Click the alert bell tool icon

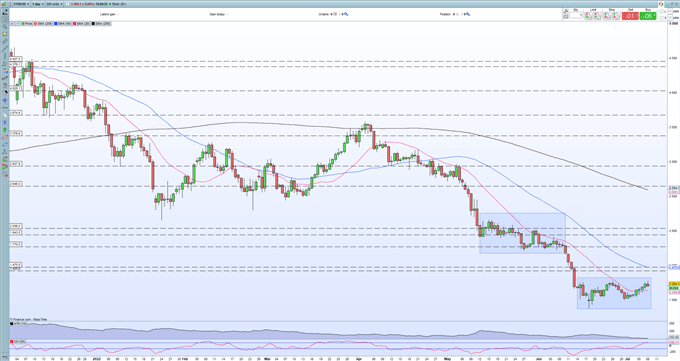click(5, 34)
